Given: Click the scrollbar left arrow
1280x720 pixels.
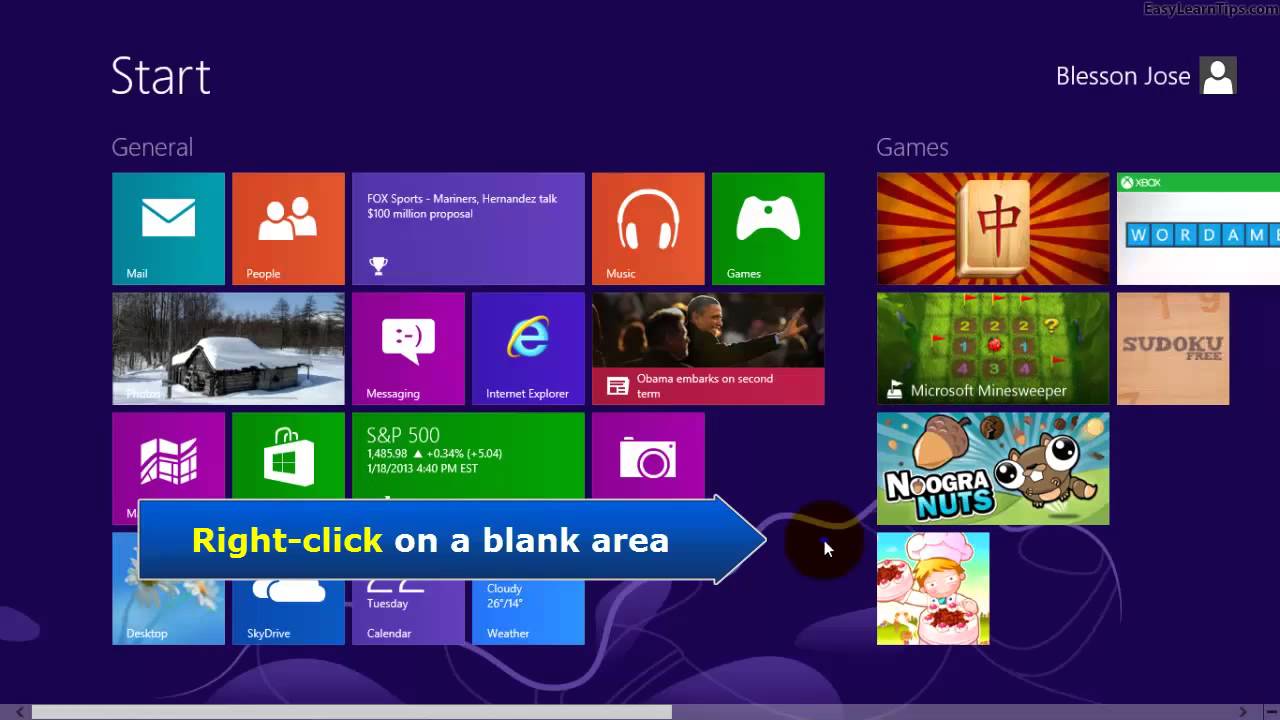Looking at the screenshot, I should [19, 712].
